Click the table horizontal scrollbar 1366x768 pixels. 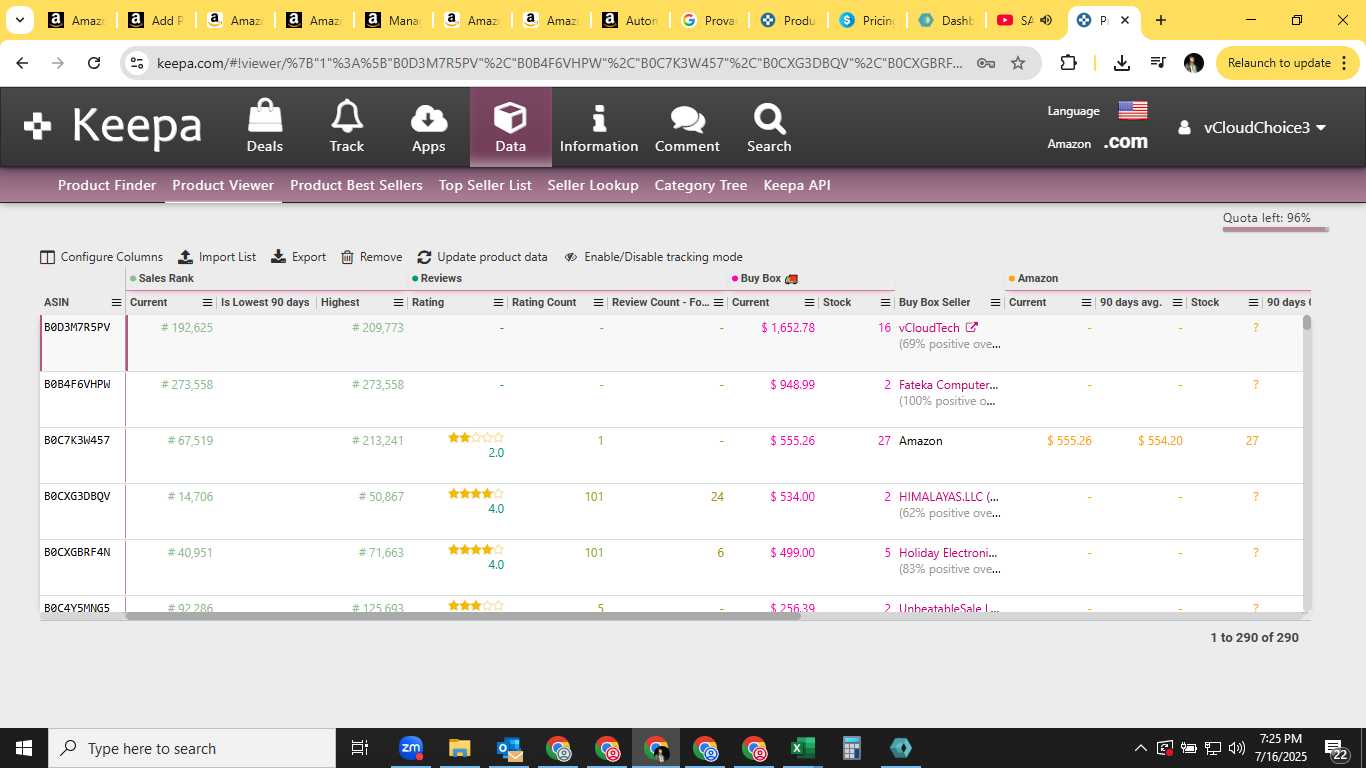[463, 615]
